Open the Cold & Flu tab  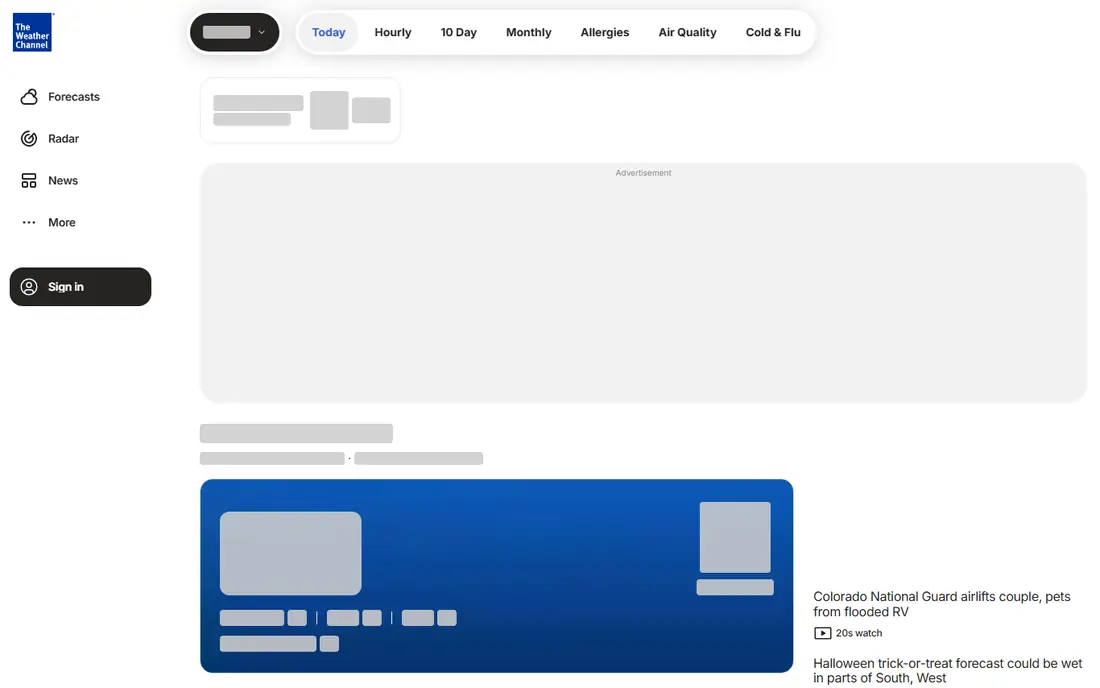tap(773, 32)
